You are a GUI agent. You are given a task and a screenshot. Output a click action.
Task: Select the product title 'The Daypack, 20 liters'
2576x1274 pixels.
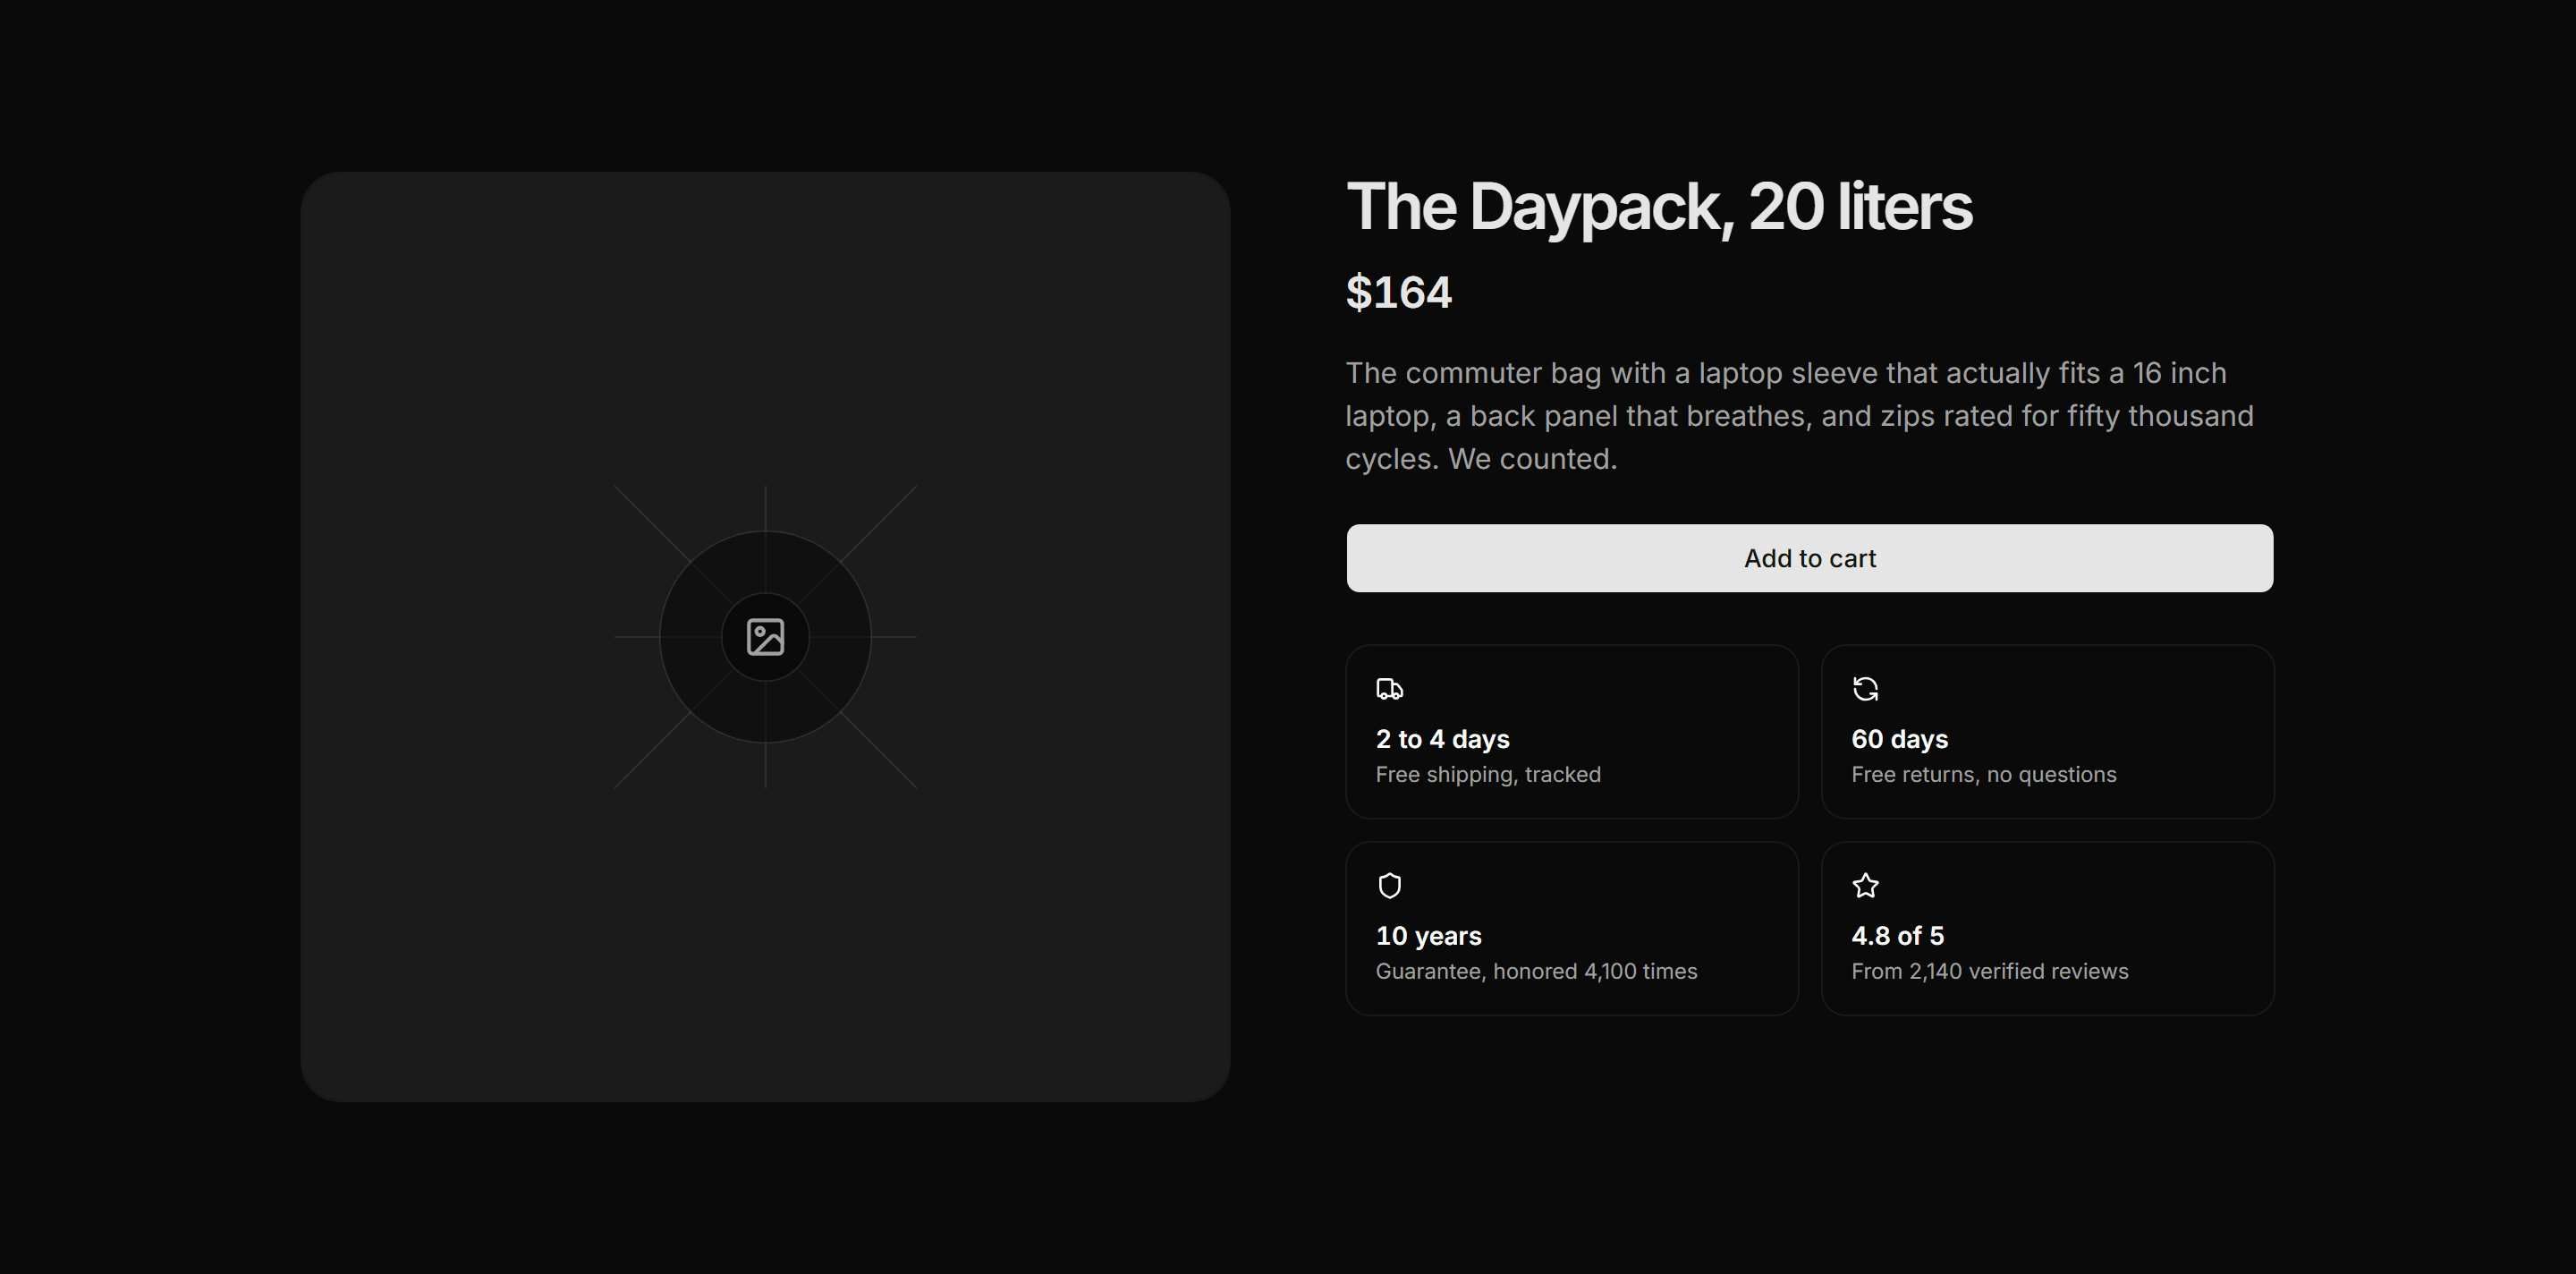point(1659,208)
